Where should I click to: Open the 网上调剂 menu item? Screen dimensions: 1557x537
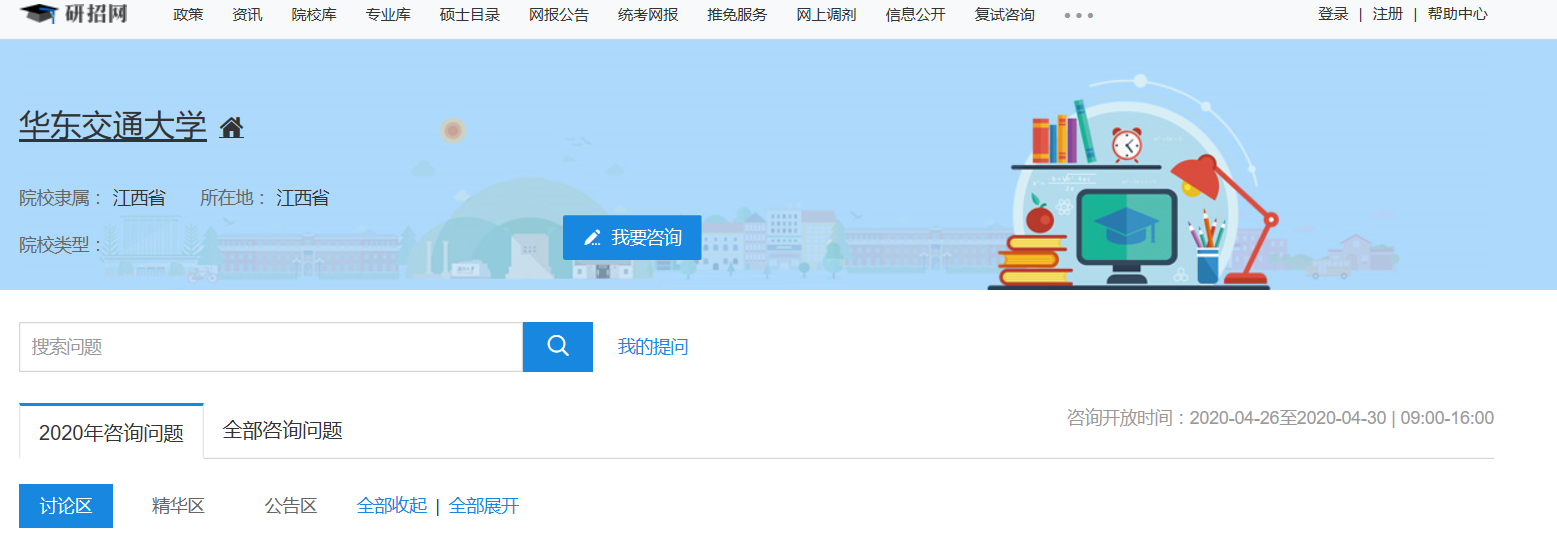(826, 15)
